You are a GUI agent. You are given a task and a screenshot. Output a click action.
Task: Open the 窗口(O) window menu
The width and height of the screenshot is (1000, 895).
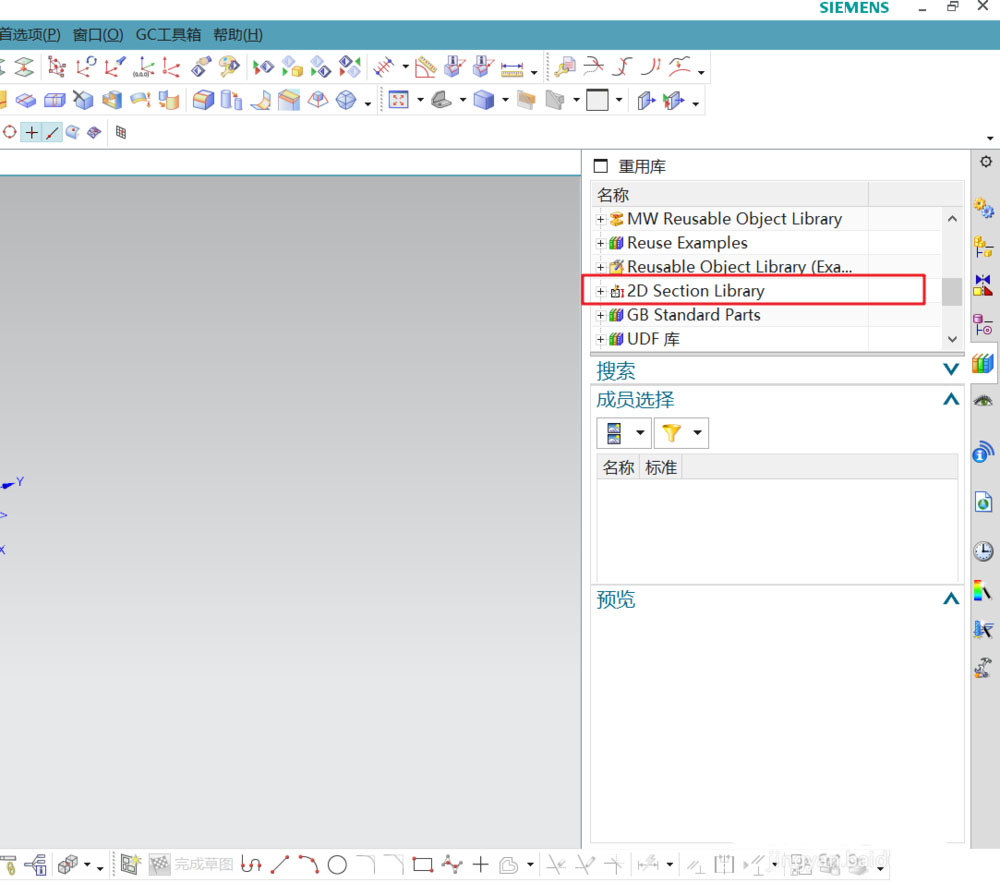coord(98,34)
